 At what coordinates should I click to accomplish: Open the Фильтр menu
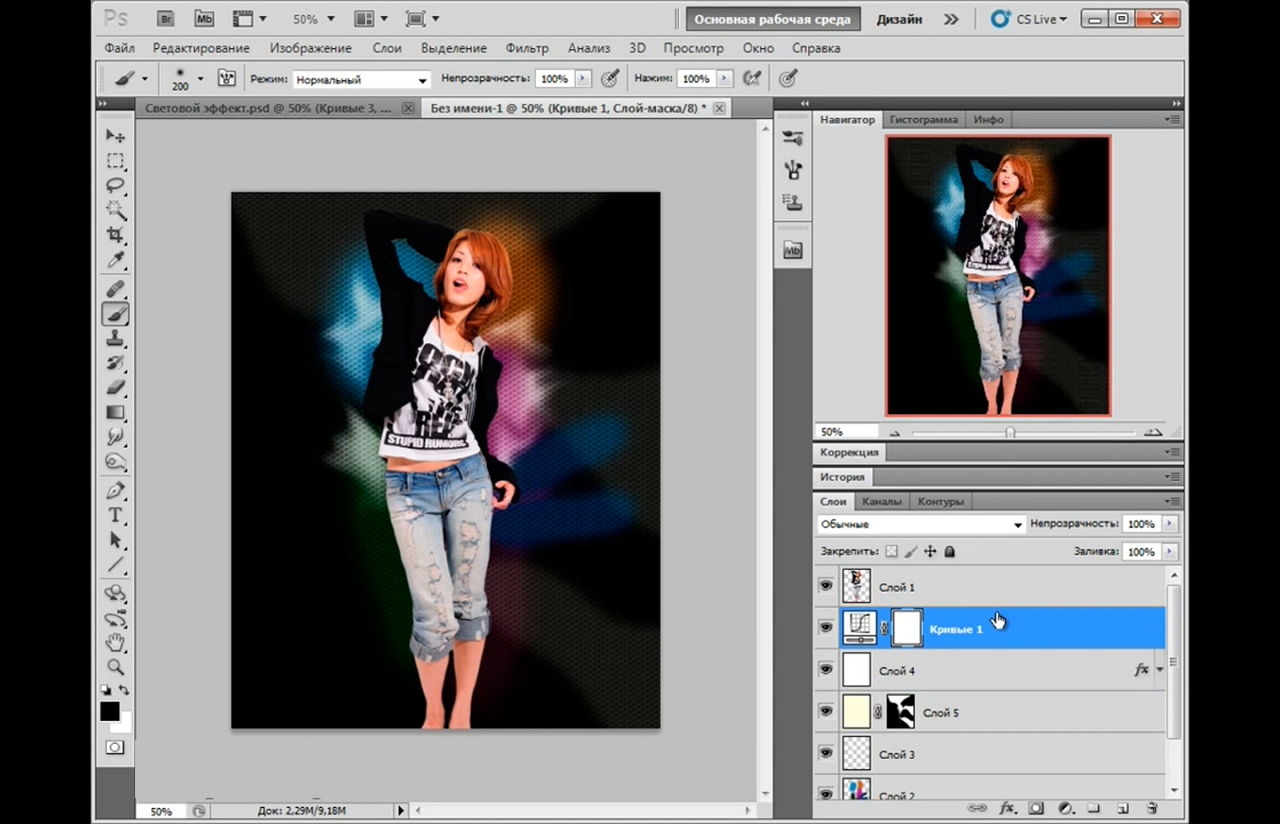click(527, 48)
